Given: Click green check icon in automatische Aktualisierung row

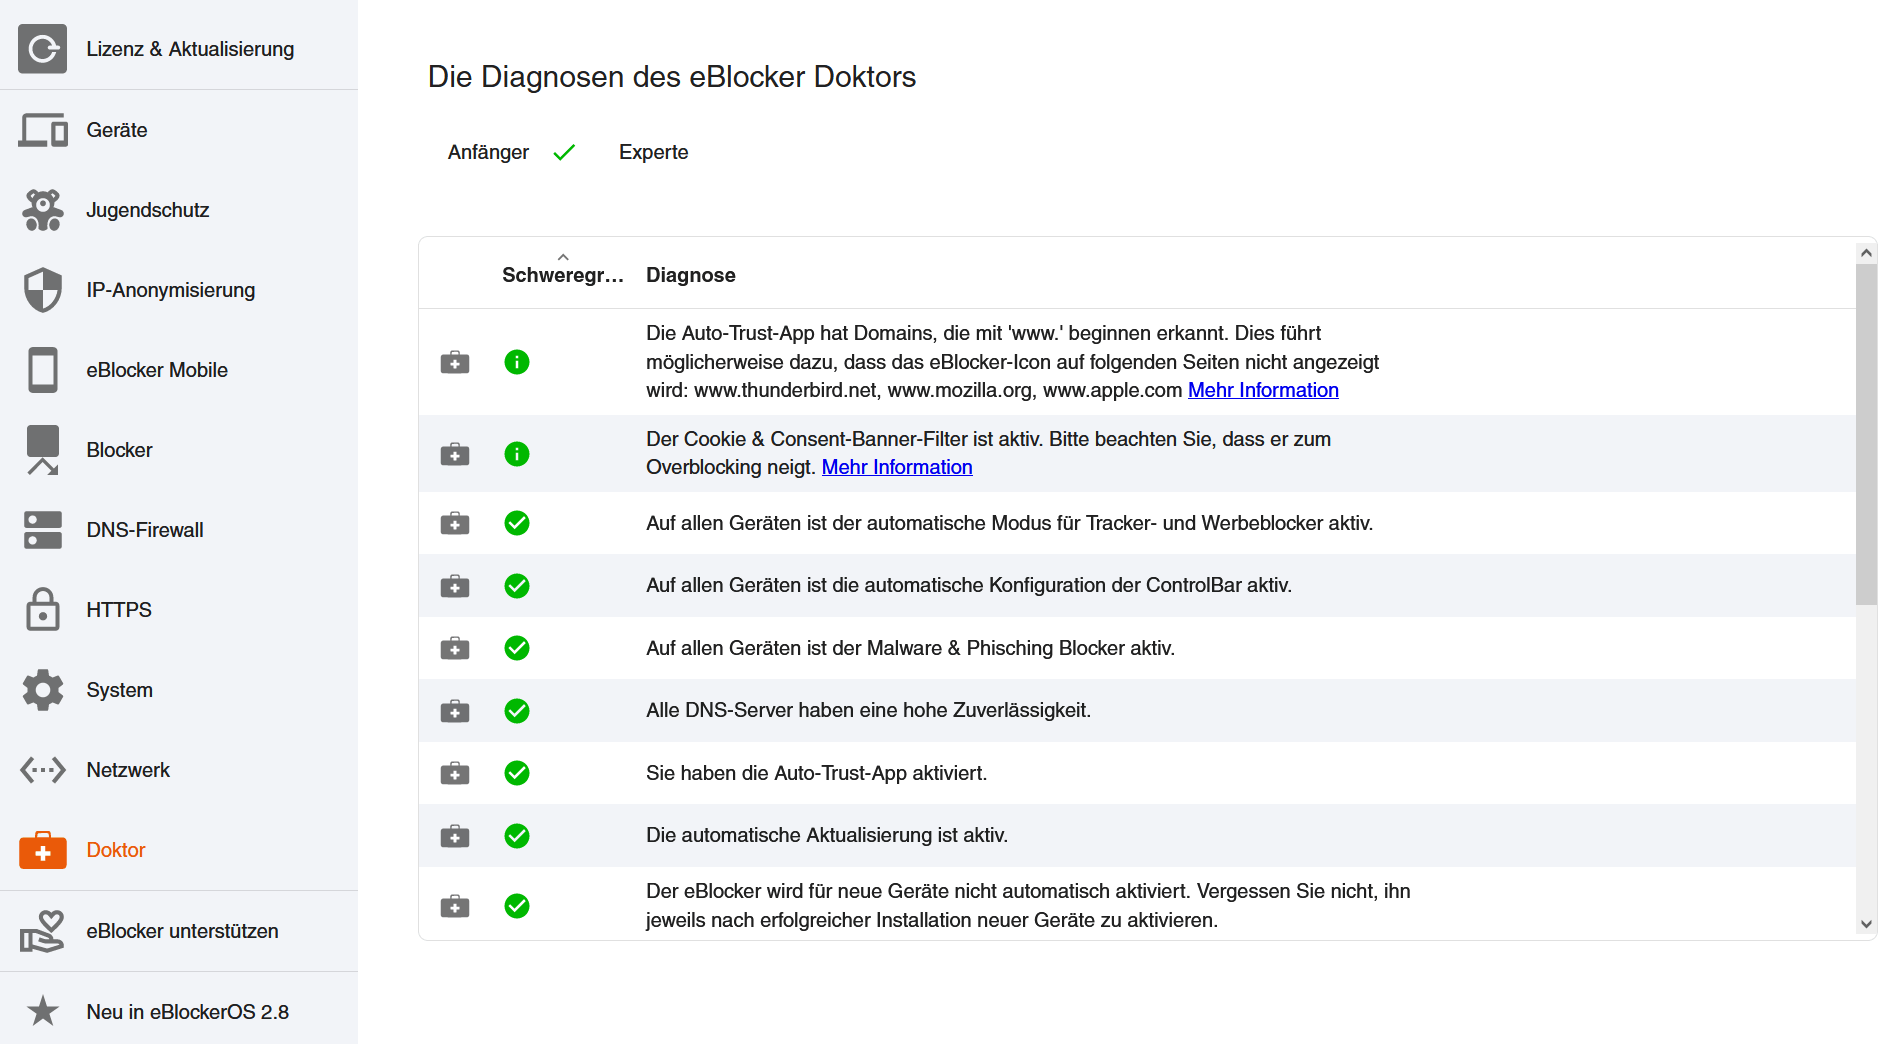Looking at the screenshot, I should (x=517, y=836).
